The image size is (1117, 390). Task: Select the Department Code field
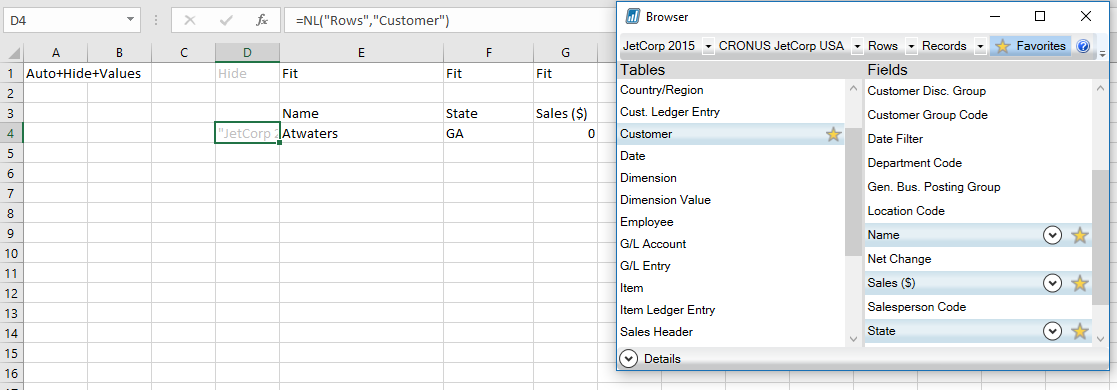click(x=978, y=163)
